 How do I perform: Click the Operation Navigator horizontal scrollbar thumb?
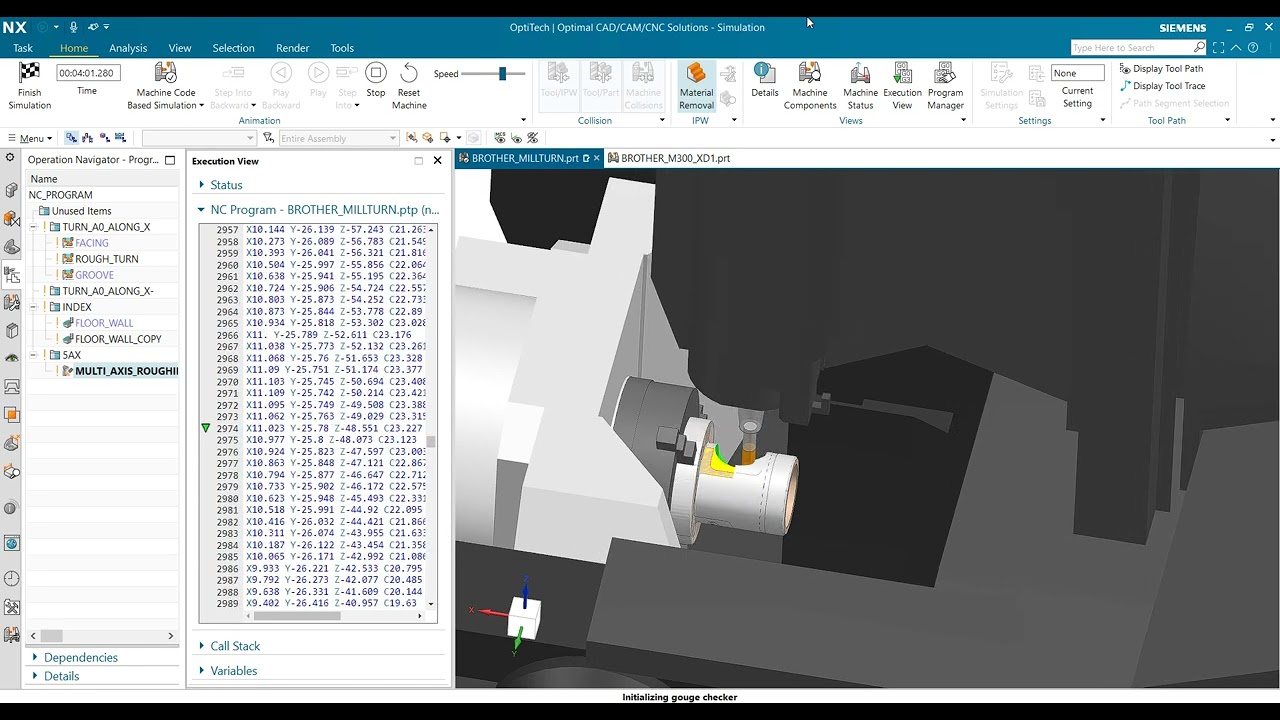(51, 635)
